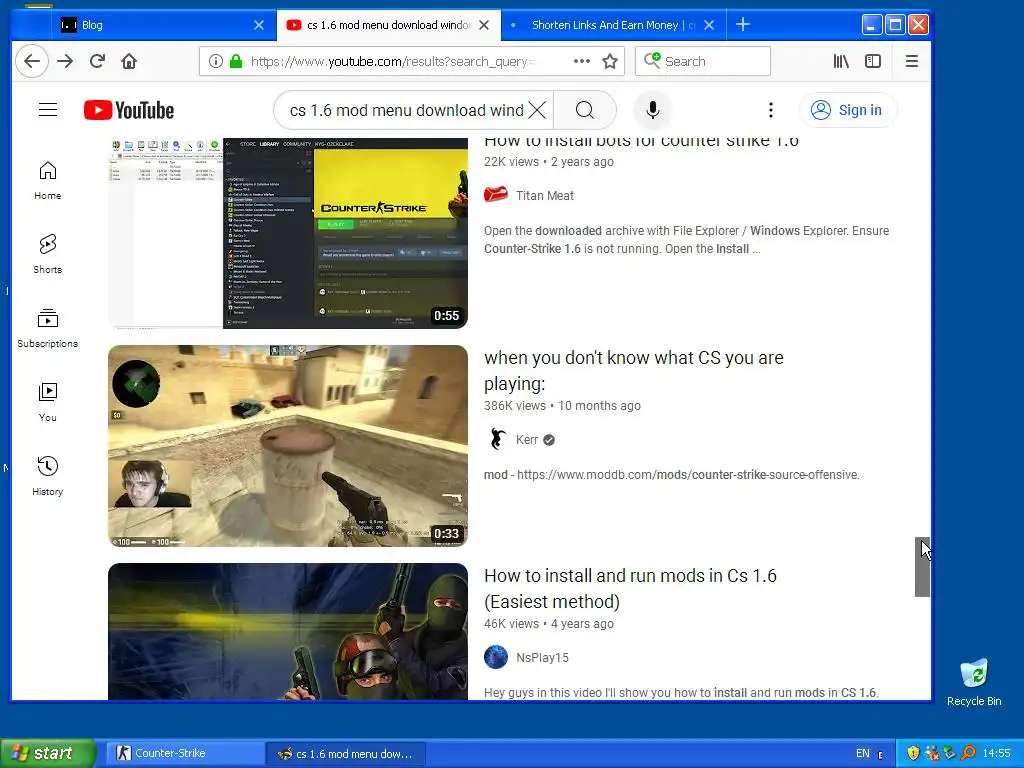Open Titan Meat channel avatar
Viewport: 1024px width, 768px height.
click(x=496, y=195)
